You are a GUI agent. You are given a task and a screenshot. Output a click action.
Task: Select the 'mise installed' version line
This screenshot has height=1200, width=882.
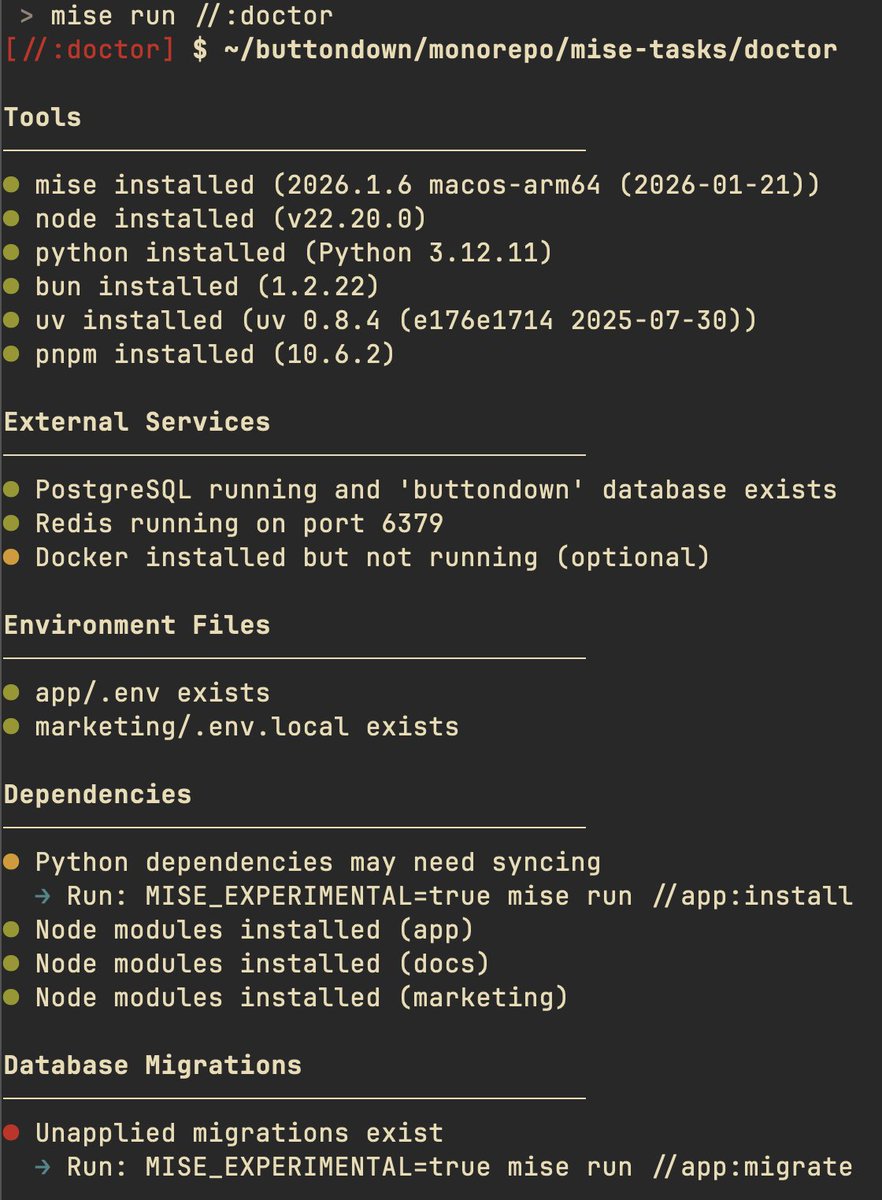[428, 185]
